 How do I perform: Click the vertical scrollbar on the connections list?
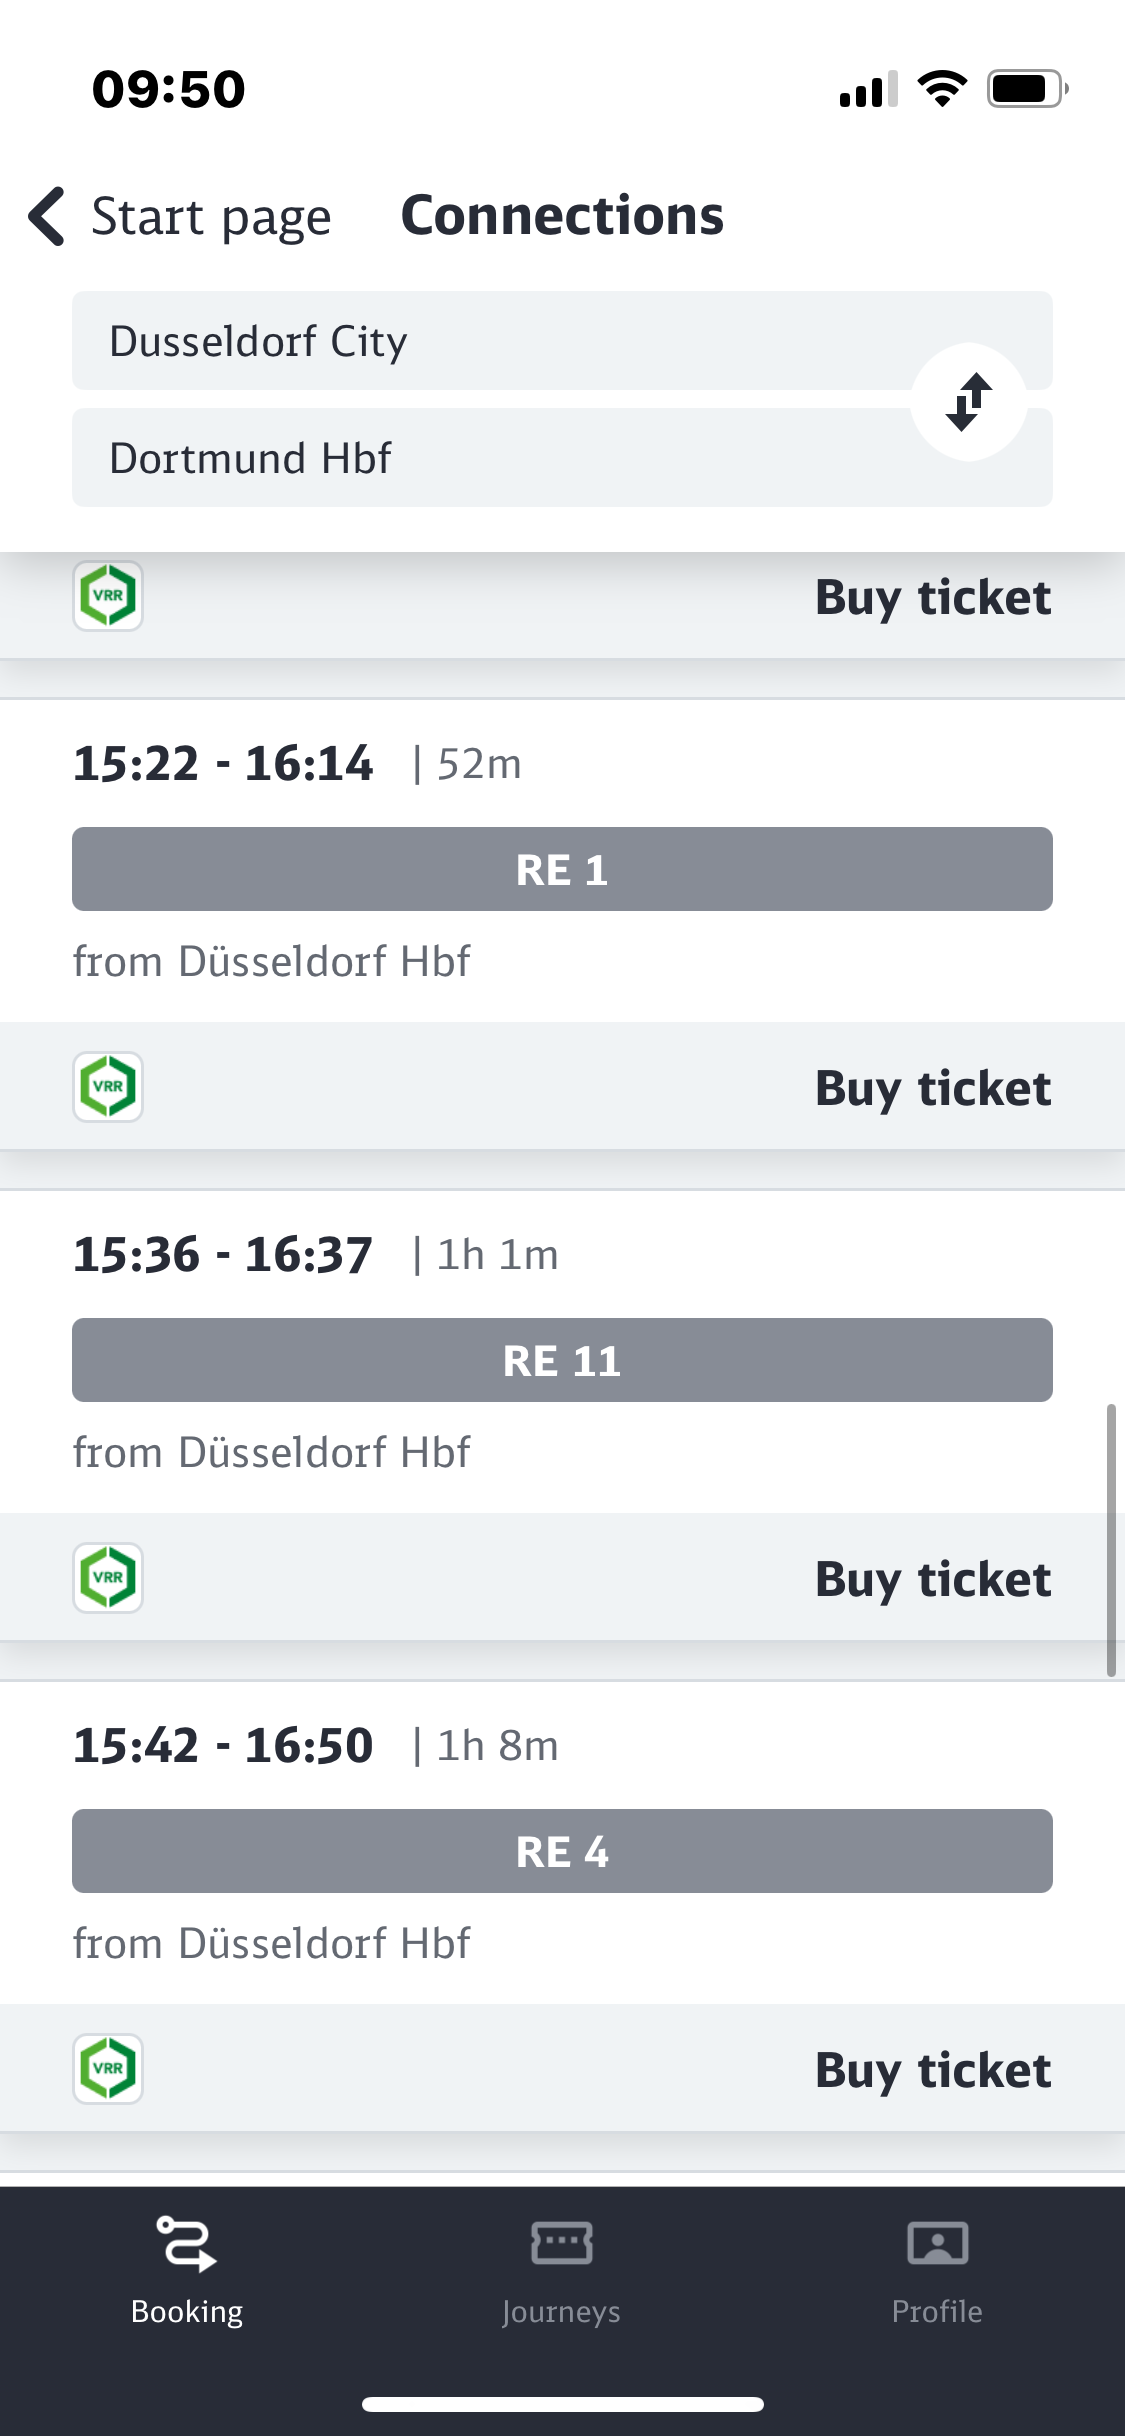point(1111,1540)
